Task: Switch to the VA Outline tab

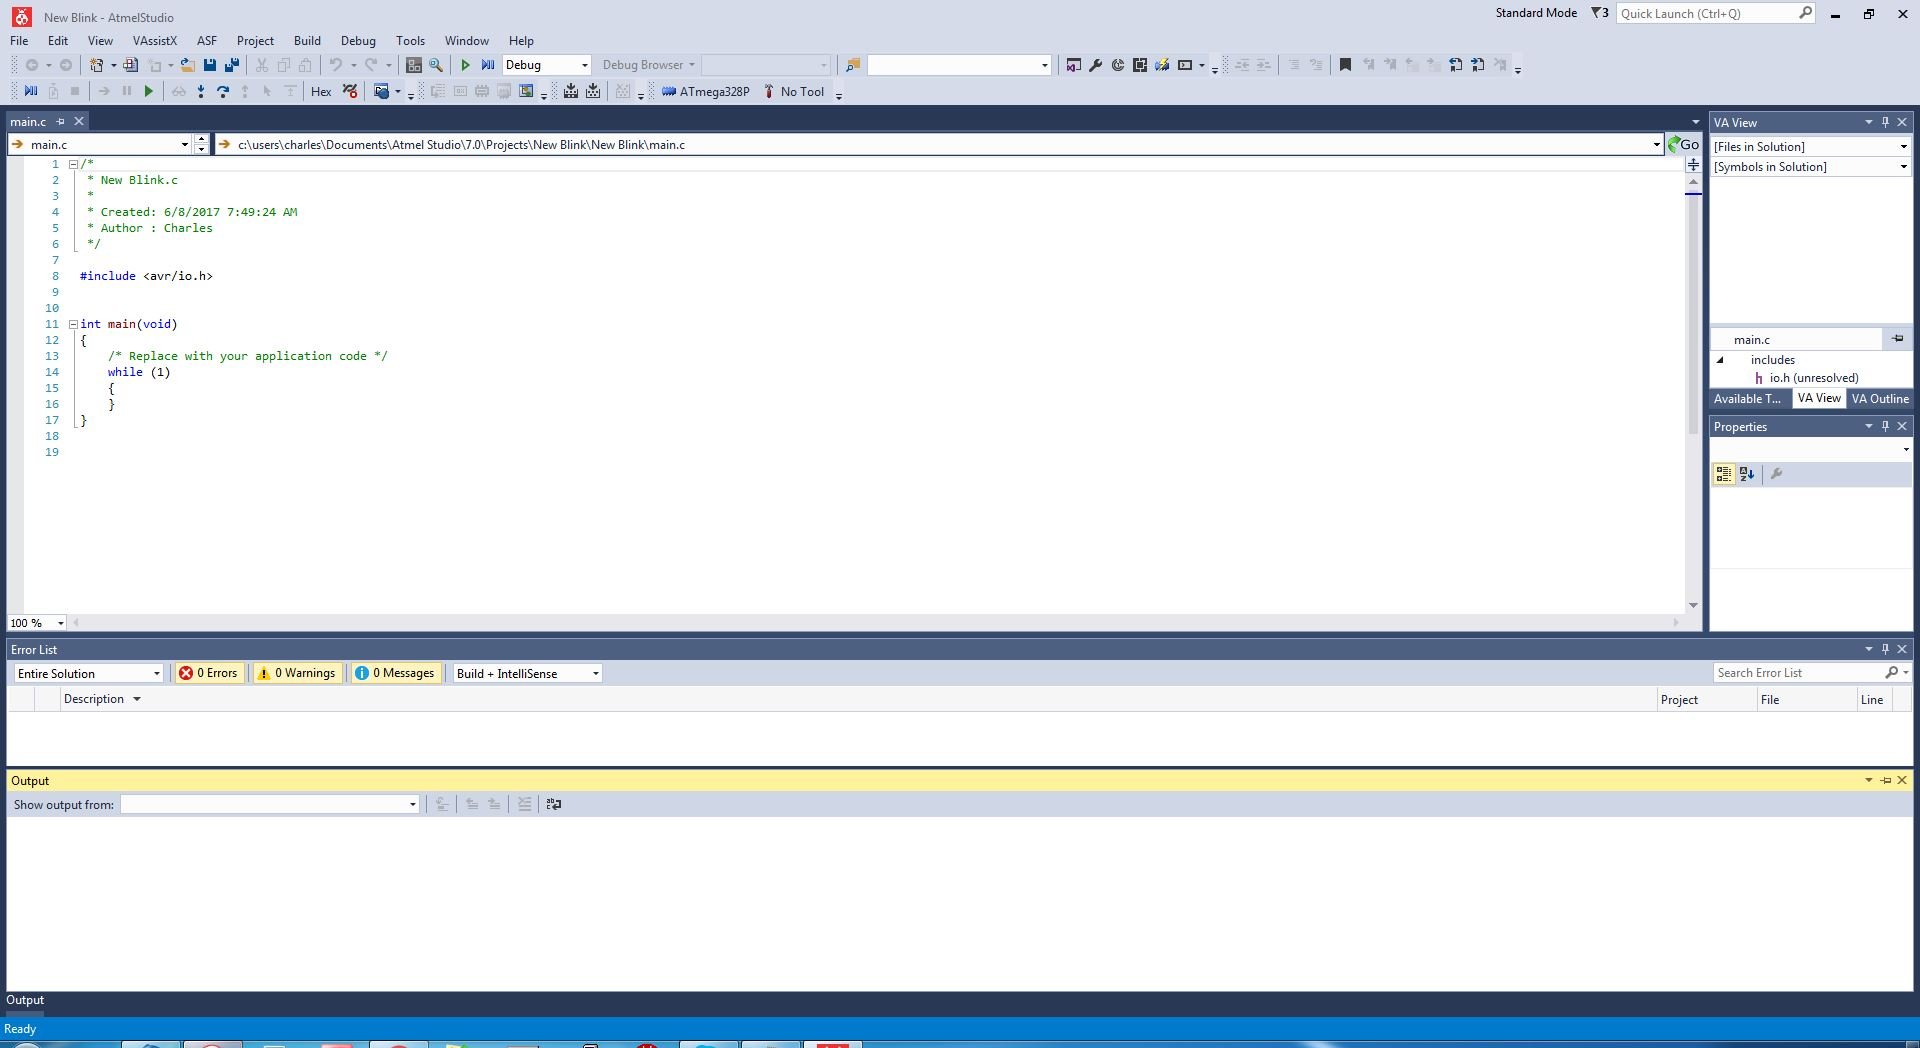Action: coord(1880,398)
